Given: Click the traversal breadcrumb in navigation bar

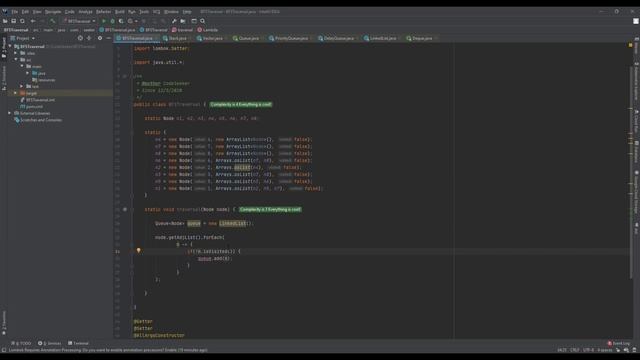Looking at the screenshot, I should click(182, 30).
